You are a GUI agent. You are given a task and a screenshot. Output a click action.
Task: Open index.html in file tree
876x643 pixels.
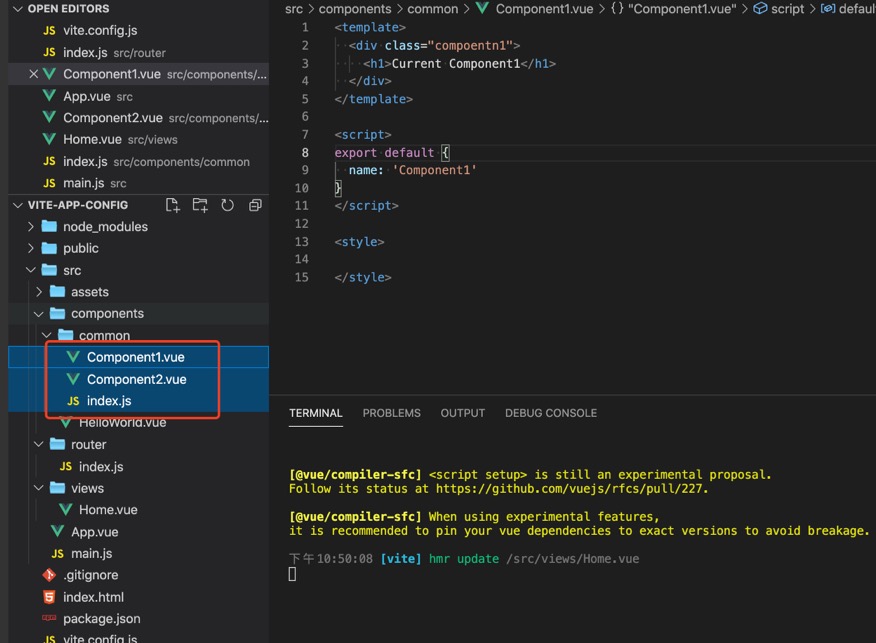pyautogui.click(x=93, y=597)
